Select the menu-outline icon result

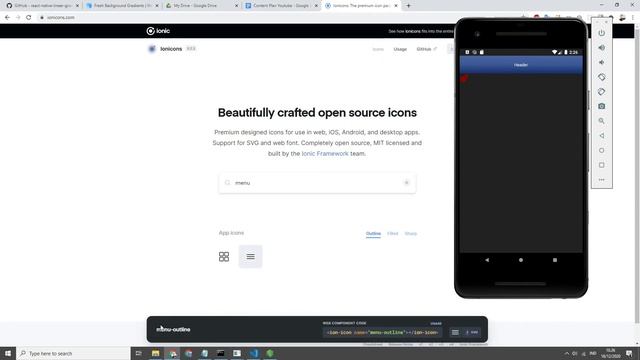click(x=250, y=256)
